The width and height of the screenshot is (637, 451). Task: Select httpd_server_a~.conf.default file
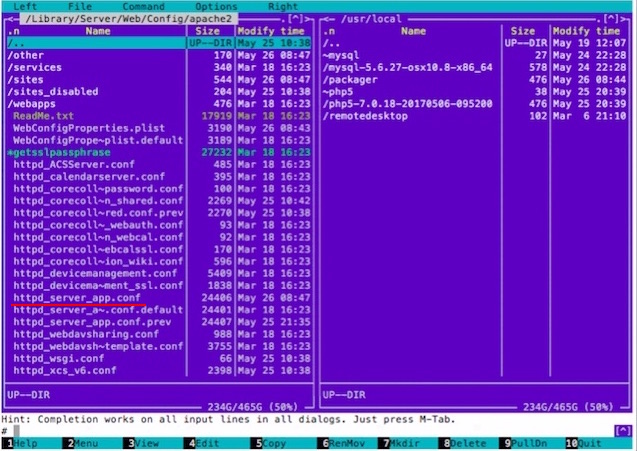(x=159, y=310)
